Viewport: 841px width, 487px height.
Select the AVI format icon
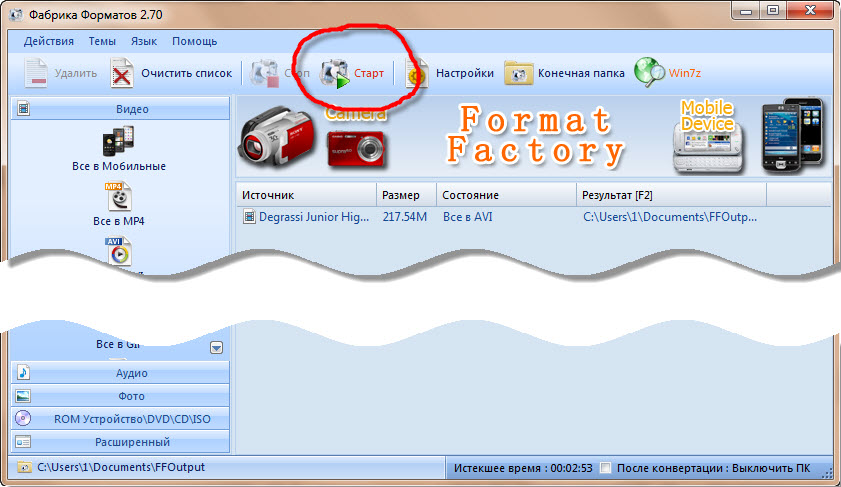pyautogui.click(x=119, y=251)
